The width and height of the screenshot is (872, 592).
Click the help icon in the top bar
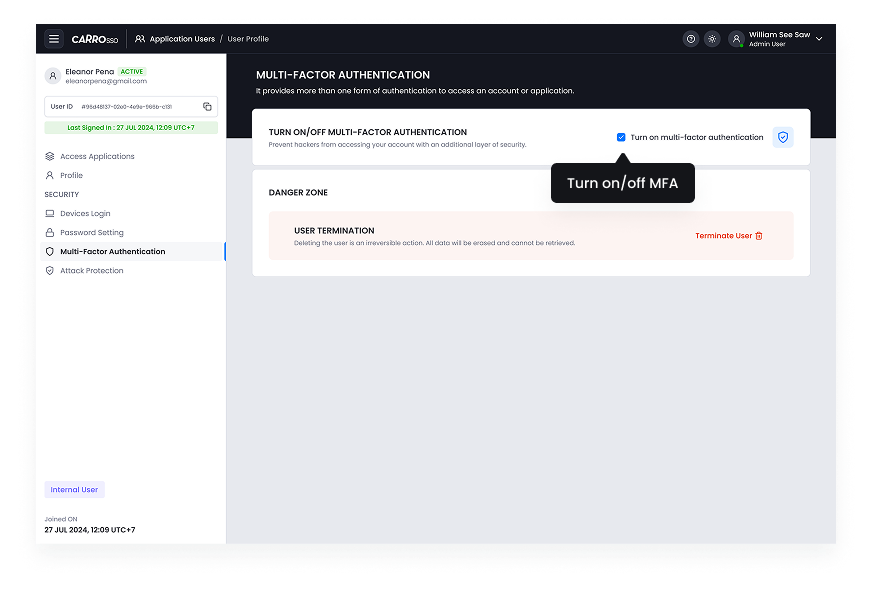690,38
